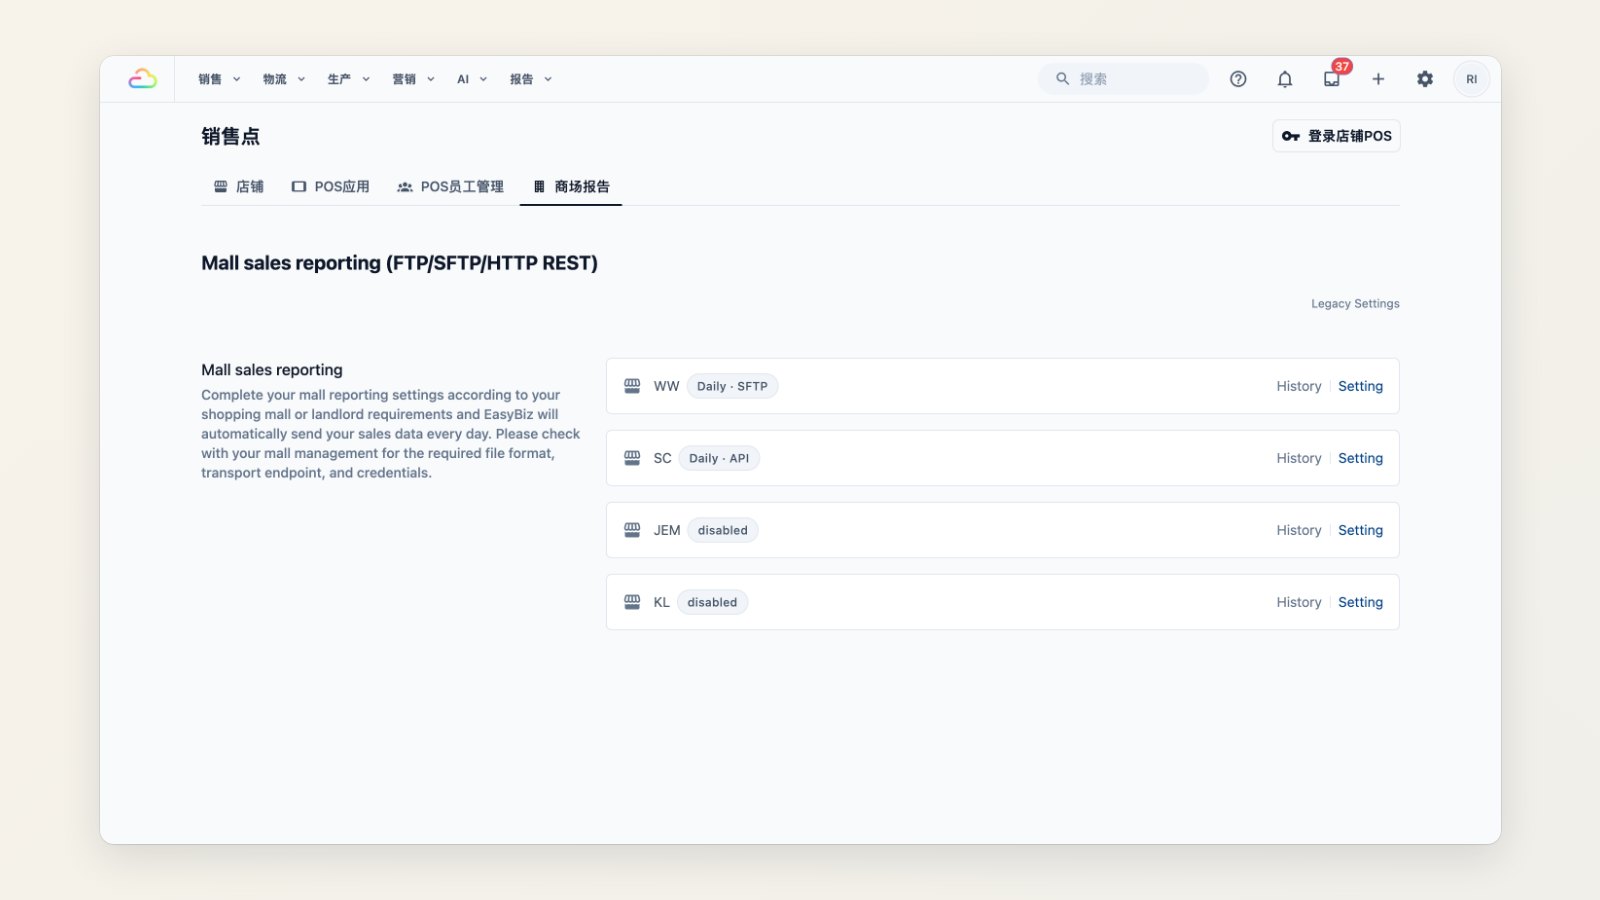Click the search magnifier icon
Screen dimensions: 1600x900
tap(1063, 79)
